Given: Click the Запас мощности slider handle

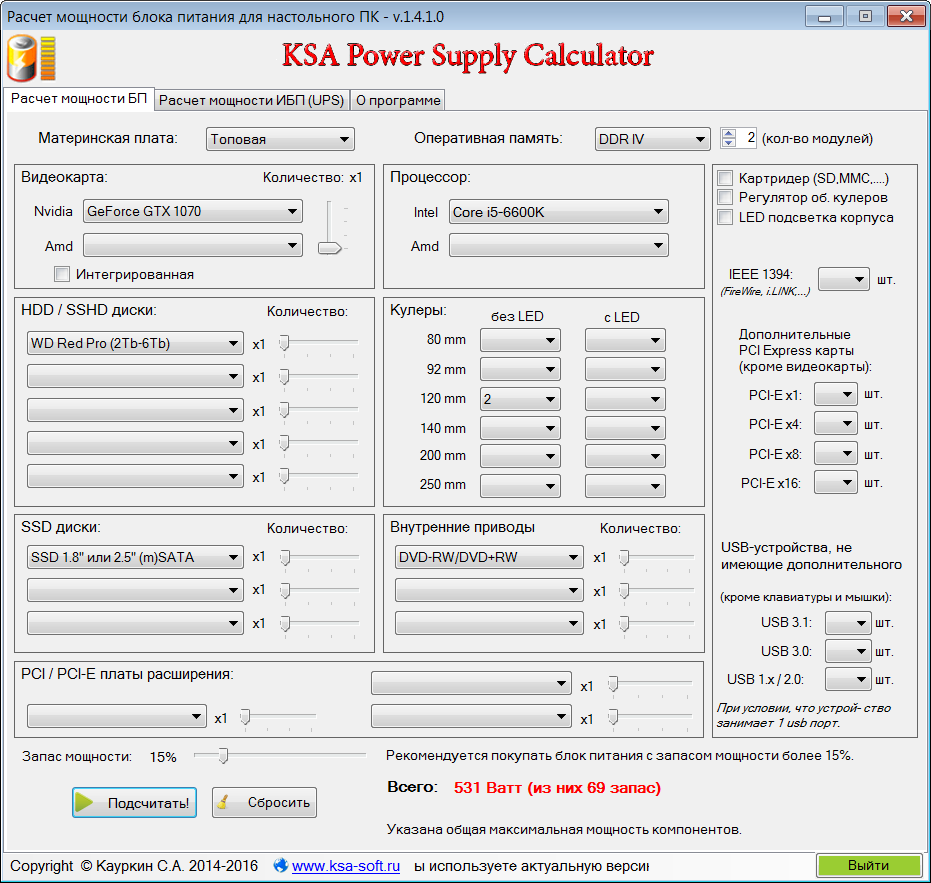Looking at the screenshot, I should click(223, 755).
